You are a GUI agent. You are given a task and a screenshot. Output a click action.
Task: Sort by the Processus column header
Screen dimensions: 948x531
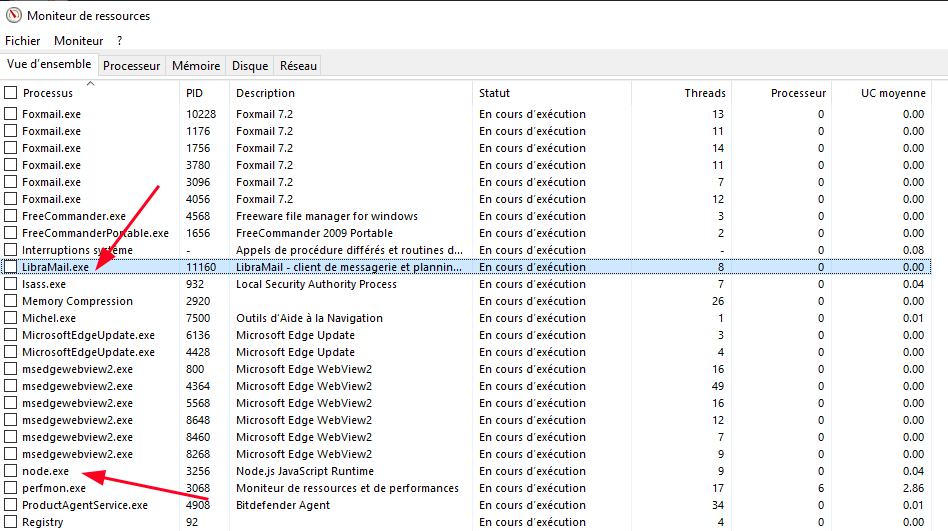[48, 93]
